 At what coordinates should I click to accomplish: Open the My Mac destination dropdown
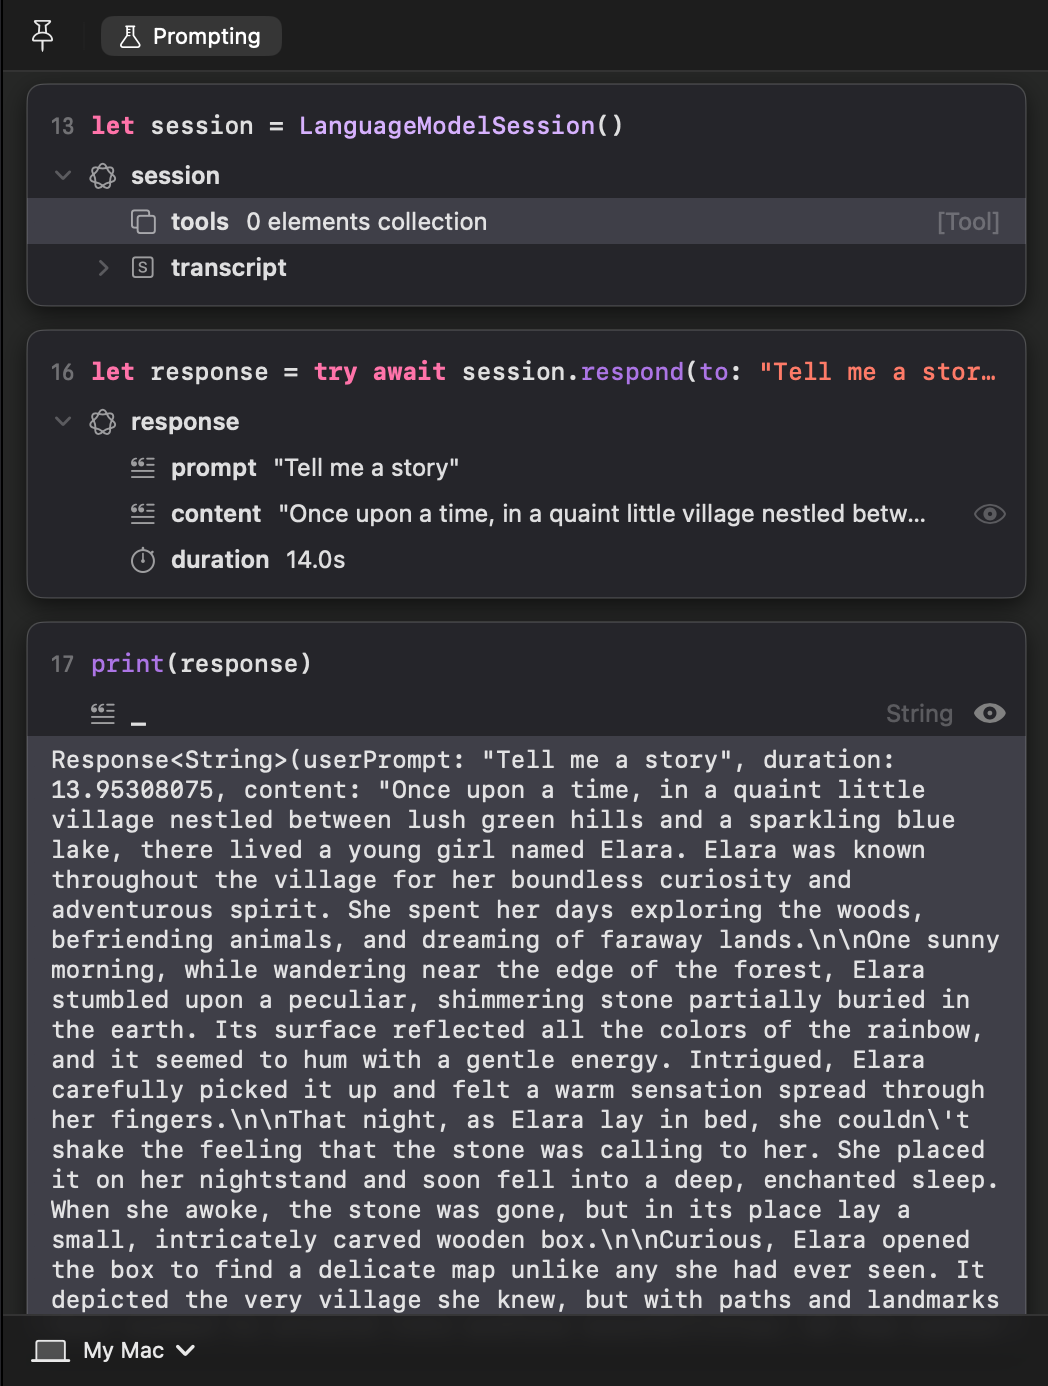pyautogui.click(x=114, y=1351)
